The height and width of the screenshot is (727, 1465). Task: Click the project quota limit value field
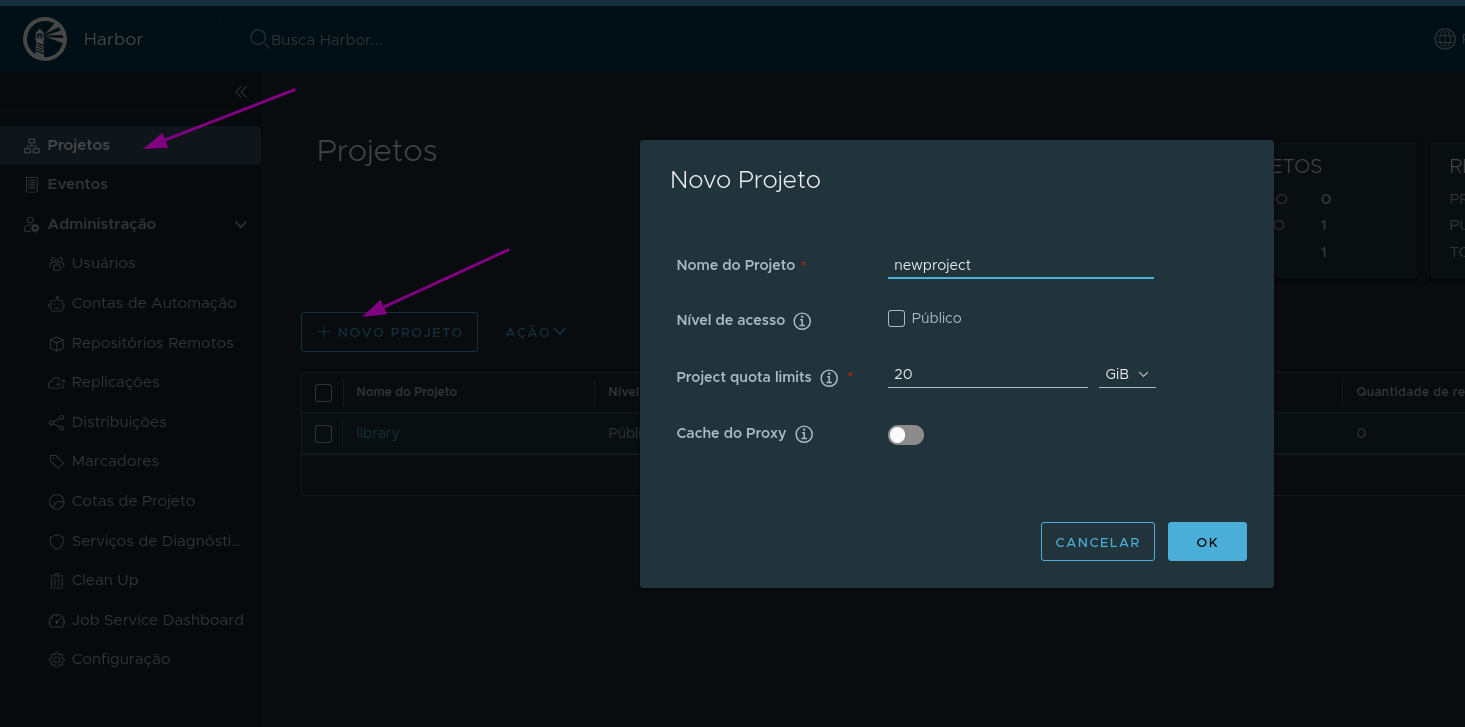tap(987, 374)
